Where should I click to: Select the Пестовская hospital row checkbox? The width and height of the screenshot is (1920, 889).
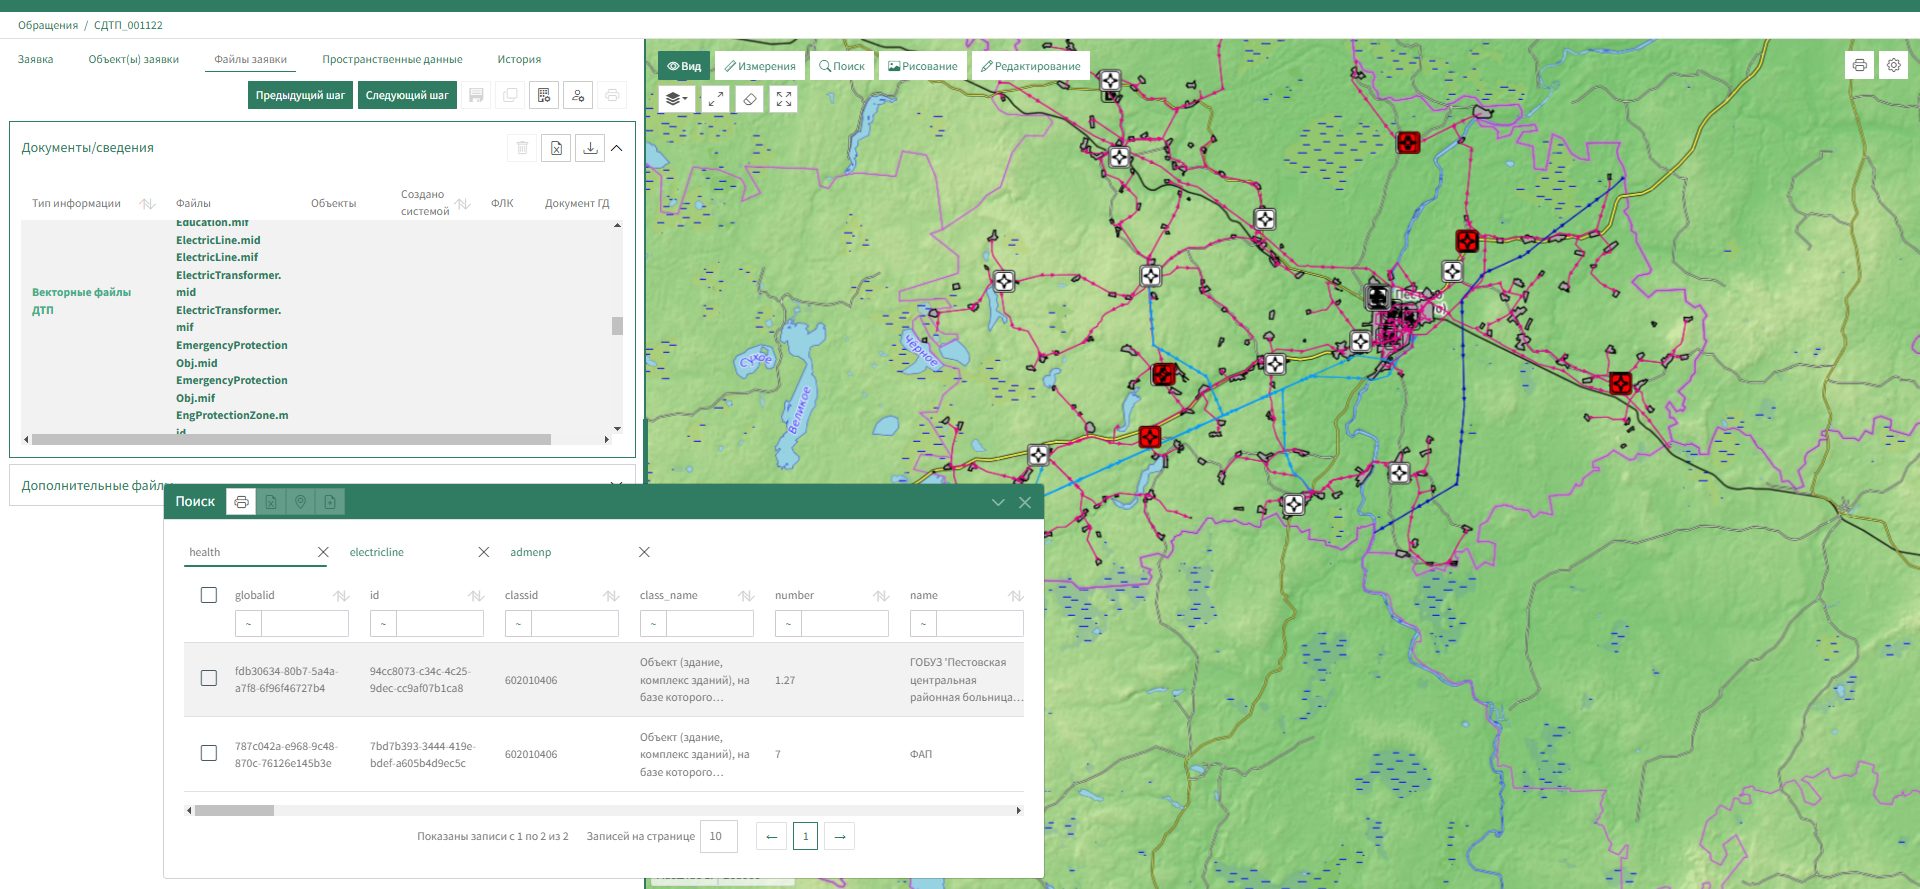tap(209, 678)
